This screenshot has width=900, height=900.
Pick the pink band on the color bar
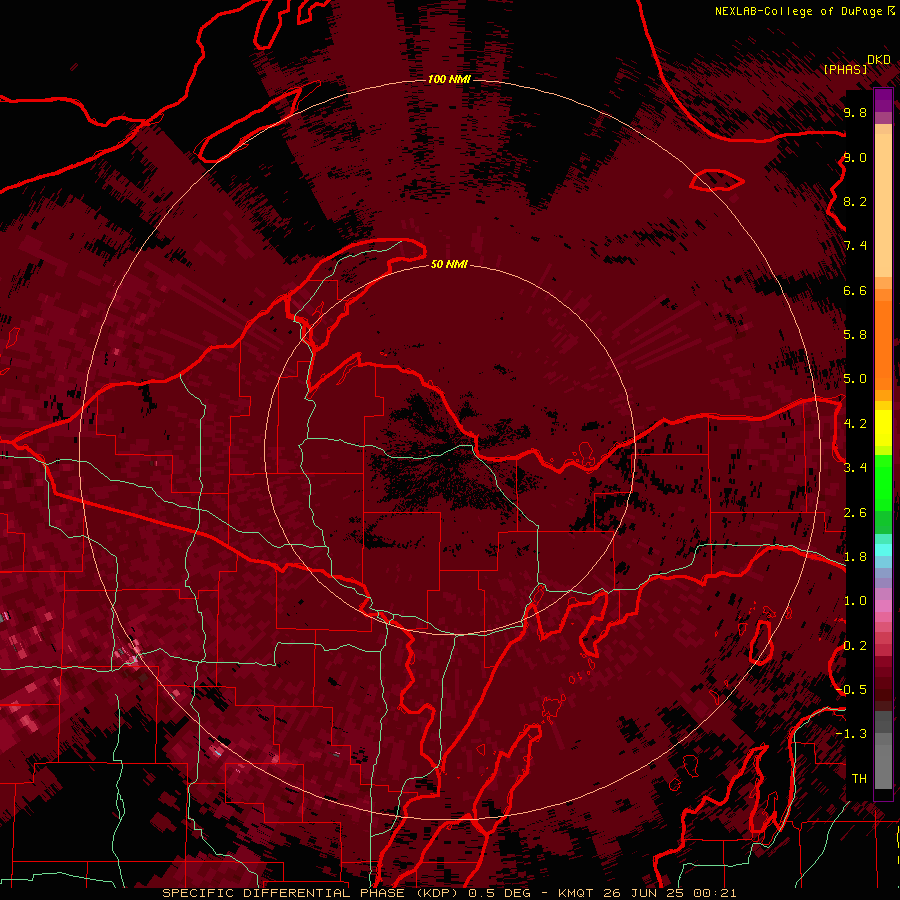coord(883,606)
